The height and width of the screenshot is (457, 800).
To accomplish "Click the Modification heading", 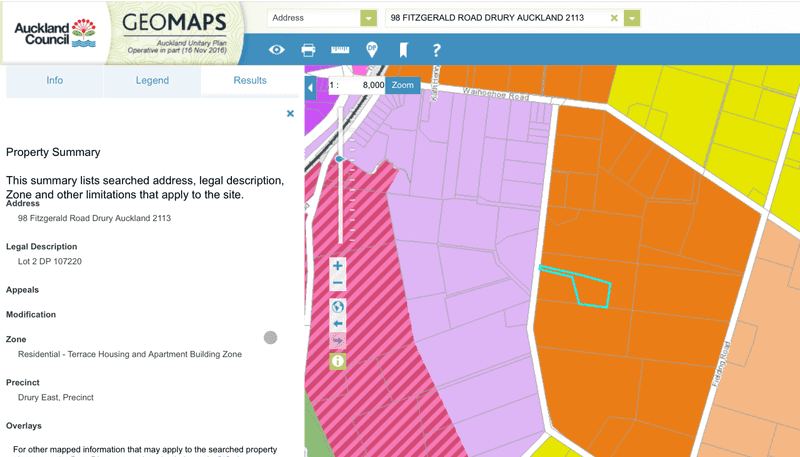I will point(31,315).
